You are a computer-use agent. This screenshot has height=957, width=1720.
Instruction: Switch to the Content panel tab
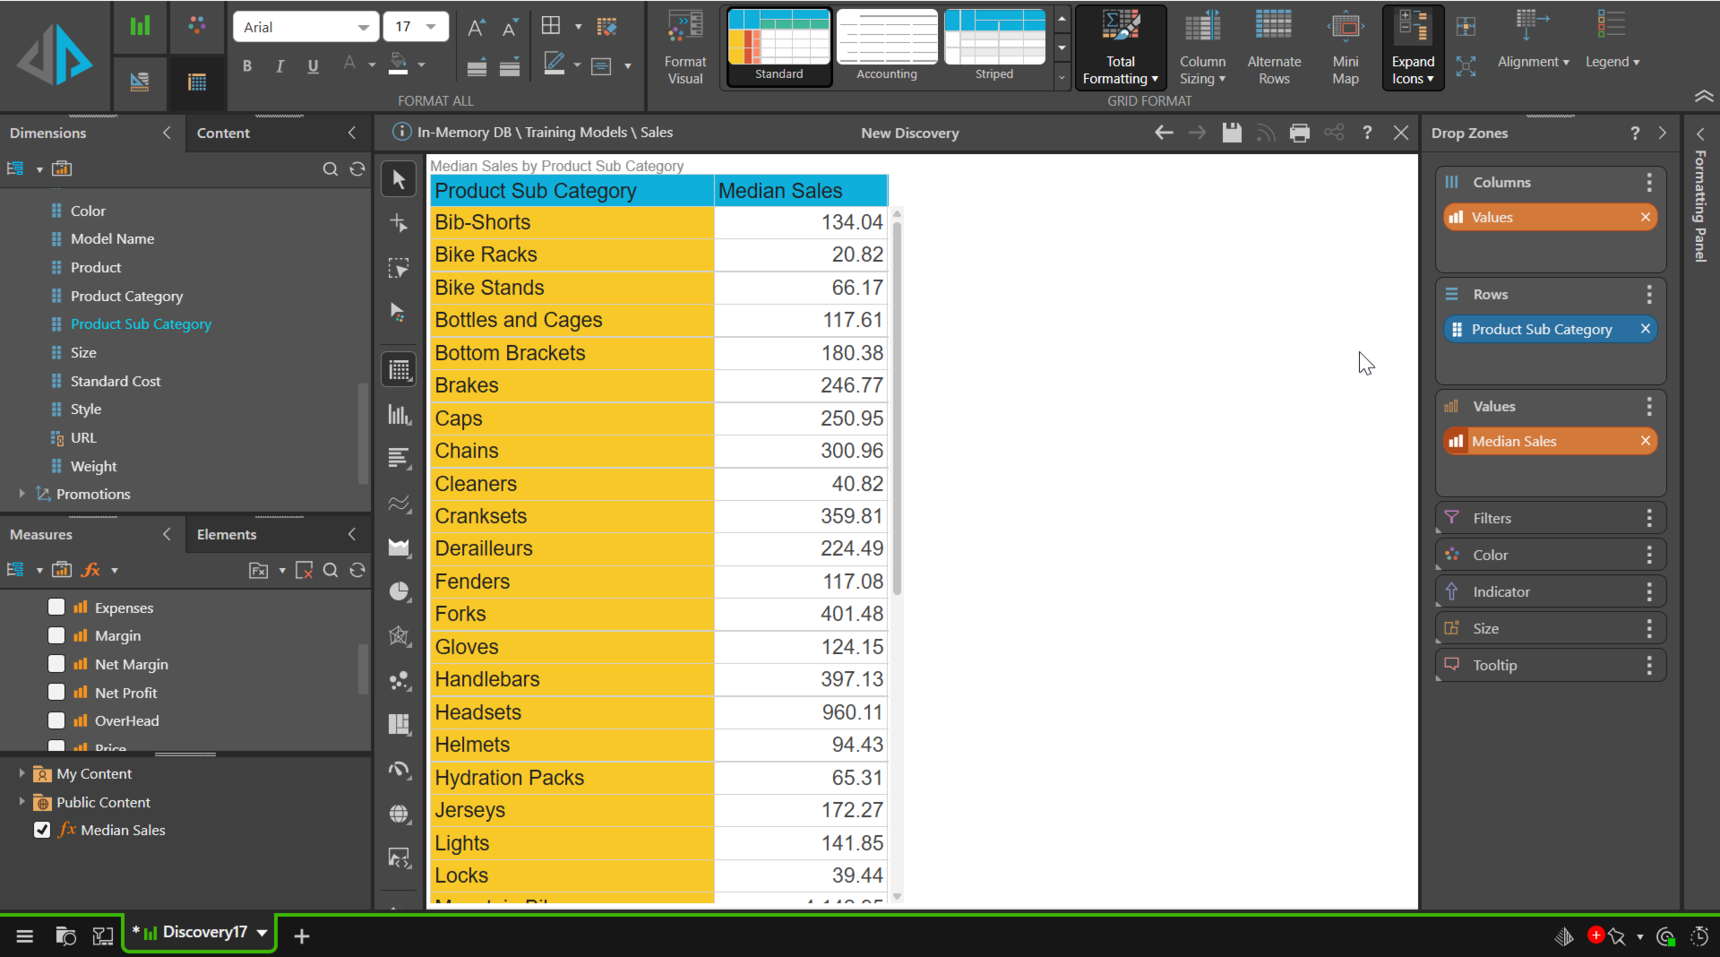(x=224, y=133)
